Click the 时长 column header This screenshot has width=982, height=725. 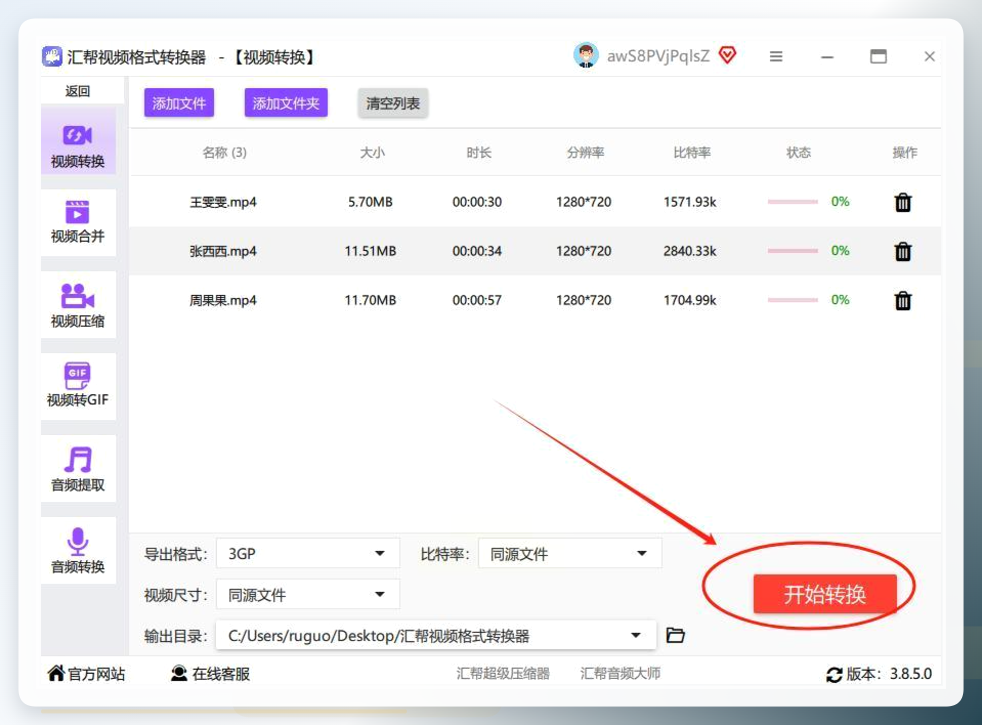pos(478,153)
